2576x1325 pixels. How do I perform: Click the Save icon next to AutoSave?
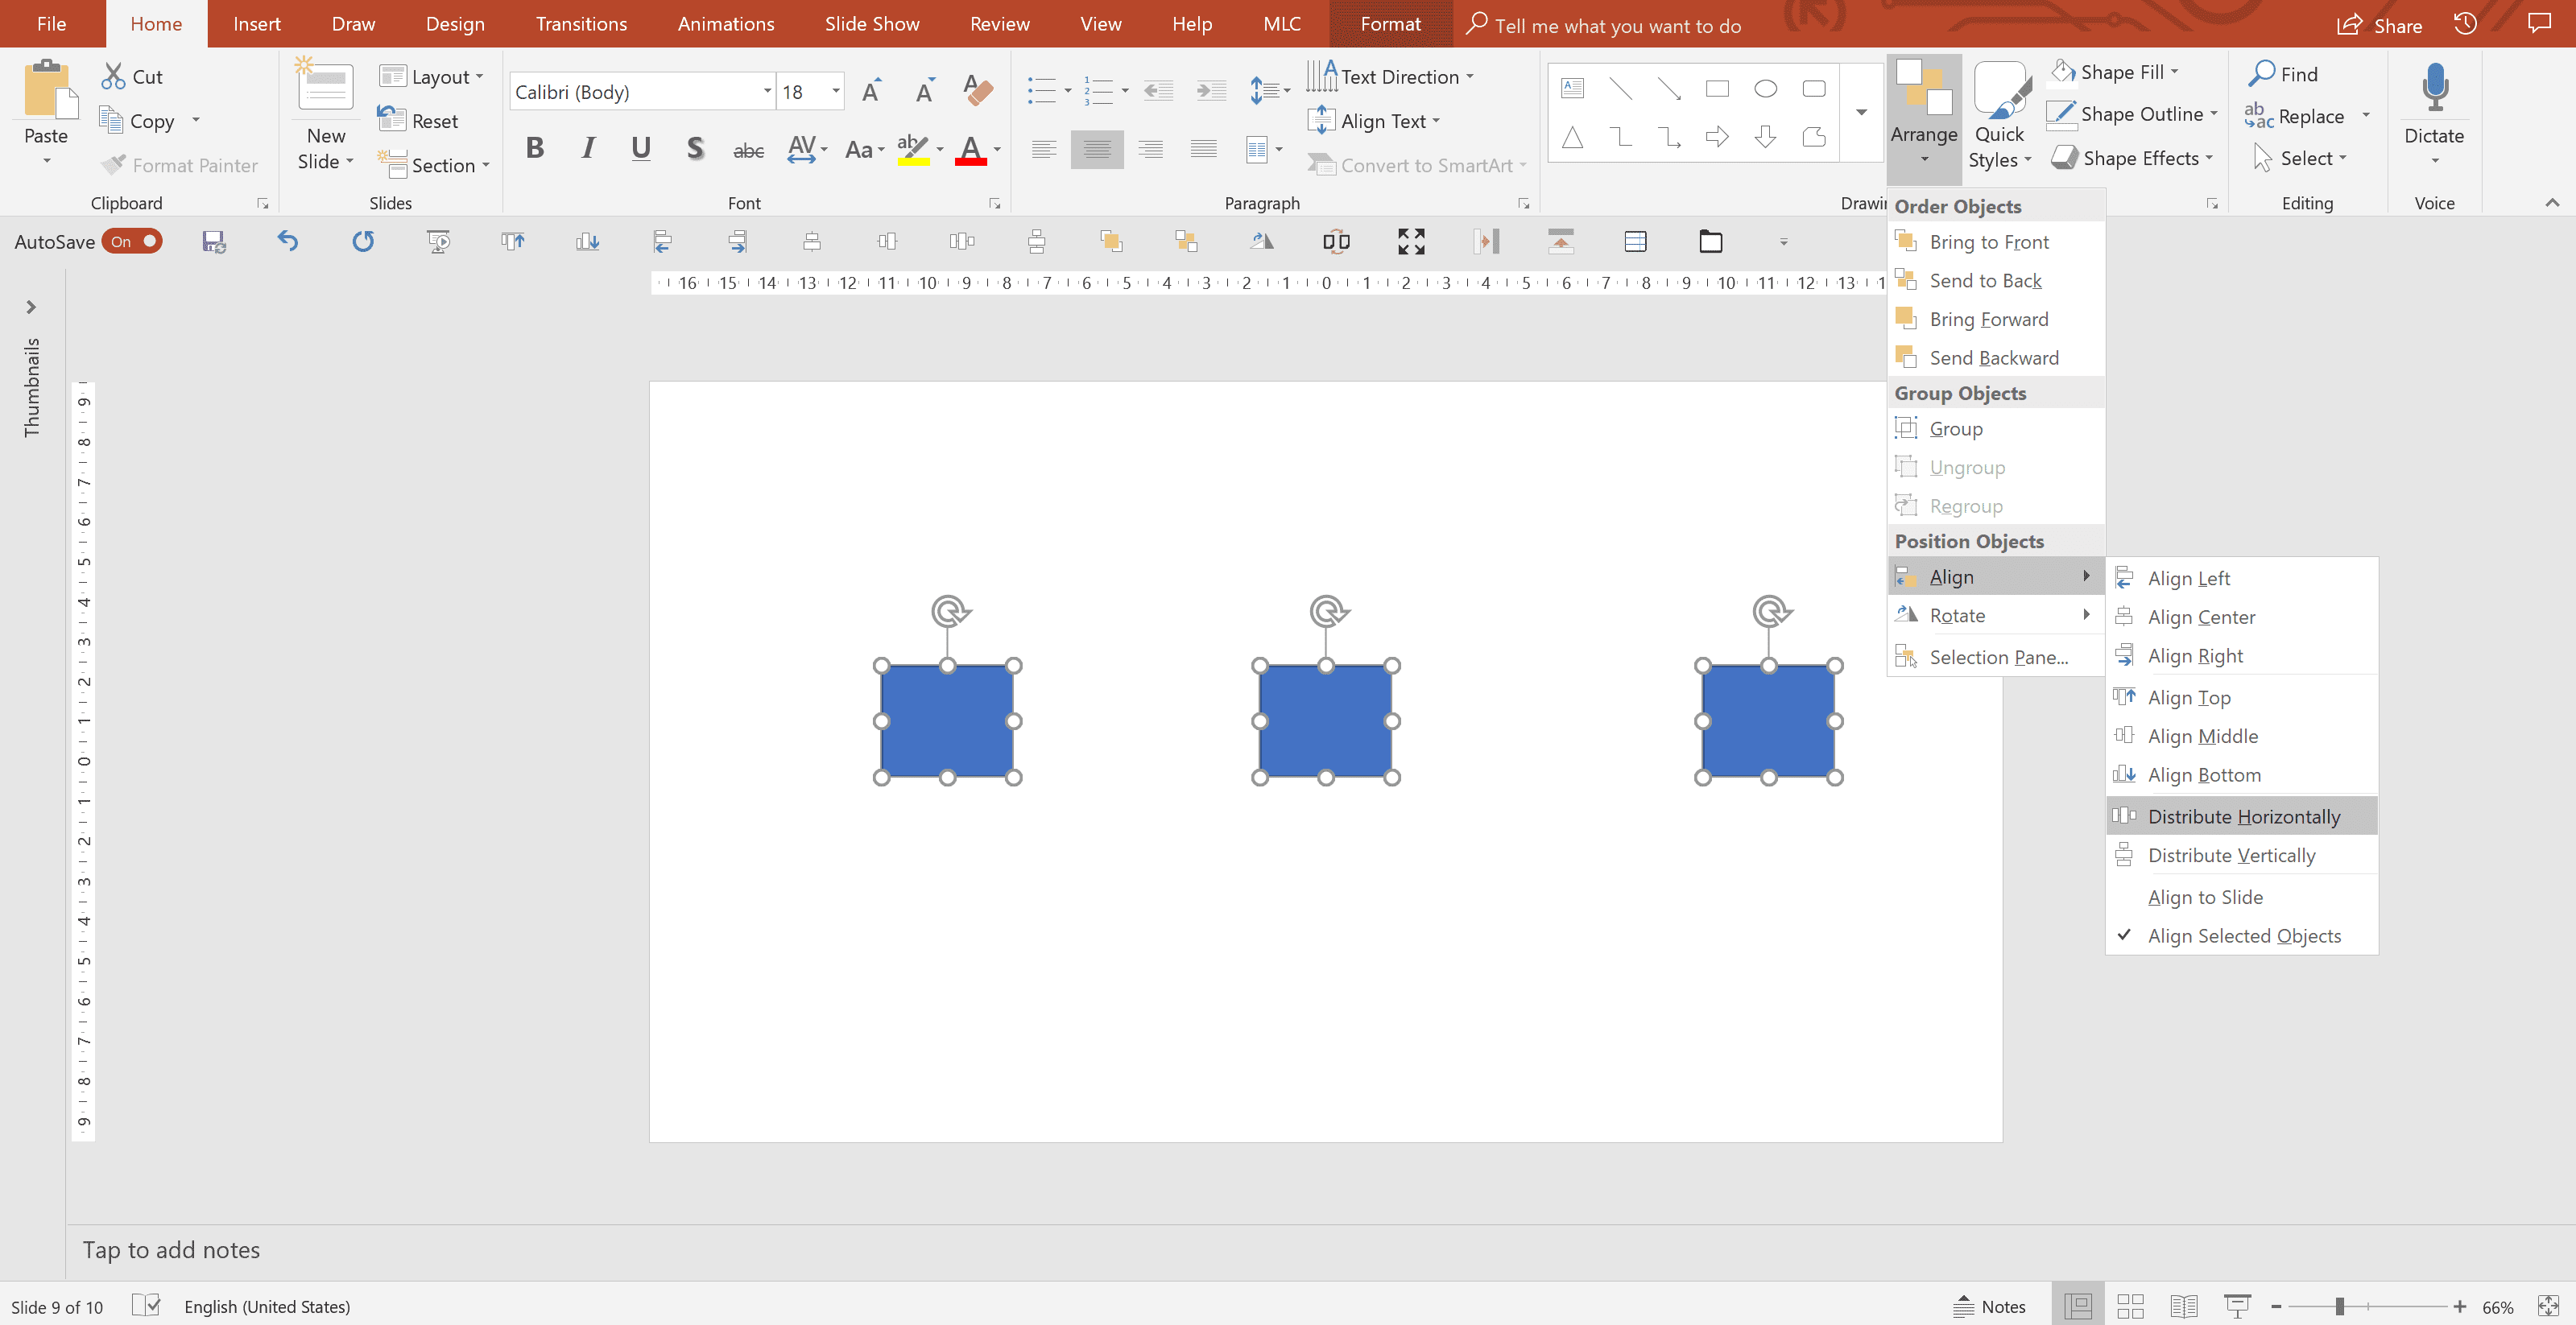pos(213,241)
